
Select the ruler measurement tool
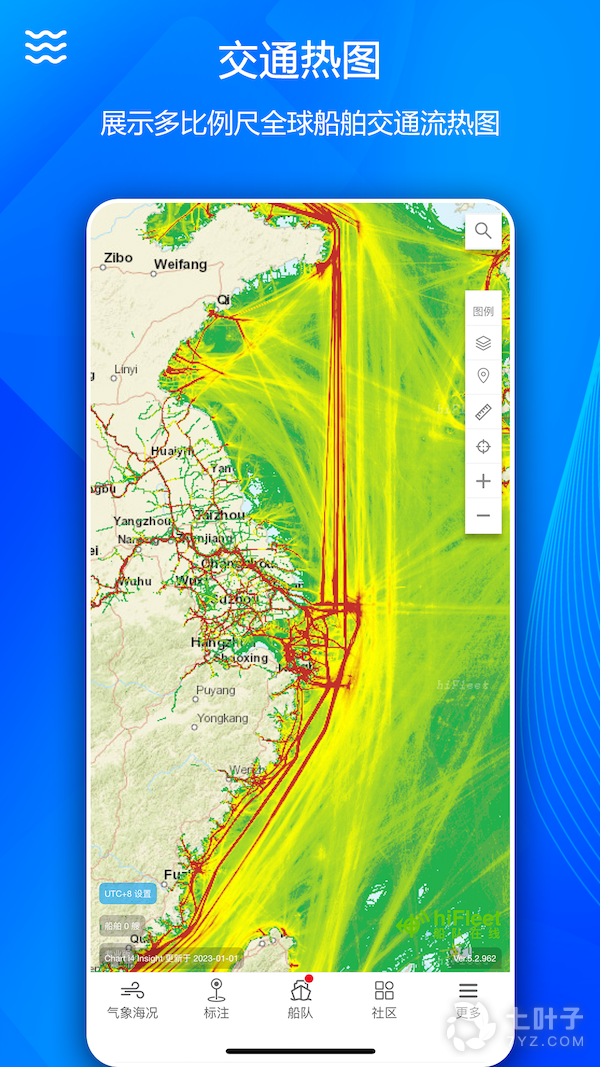point(483,411)
